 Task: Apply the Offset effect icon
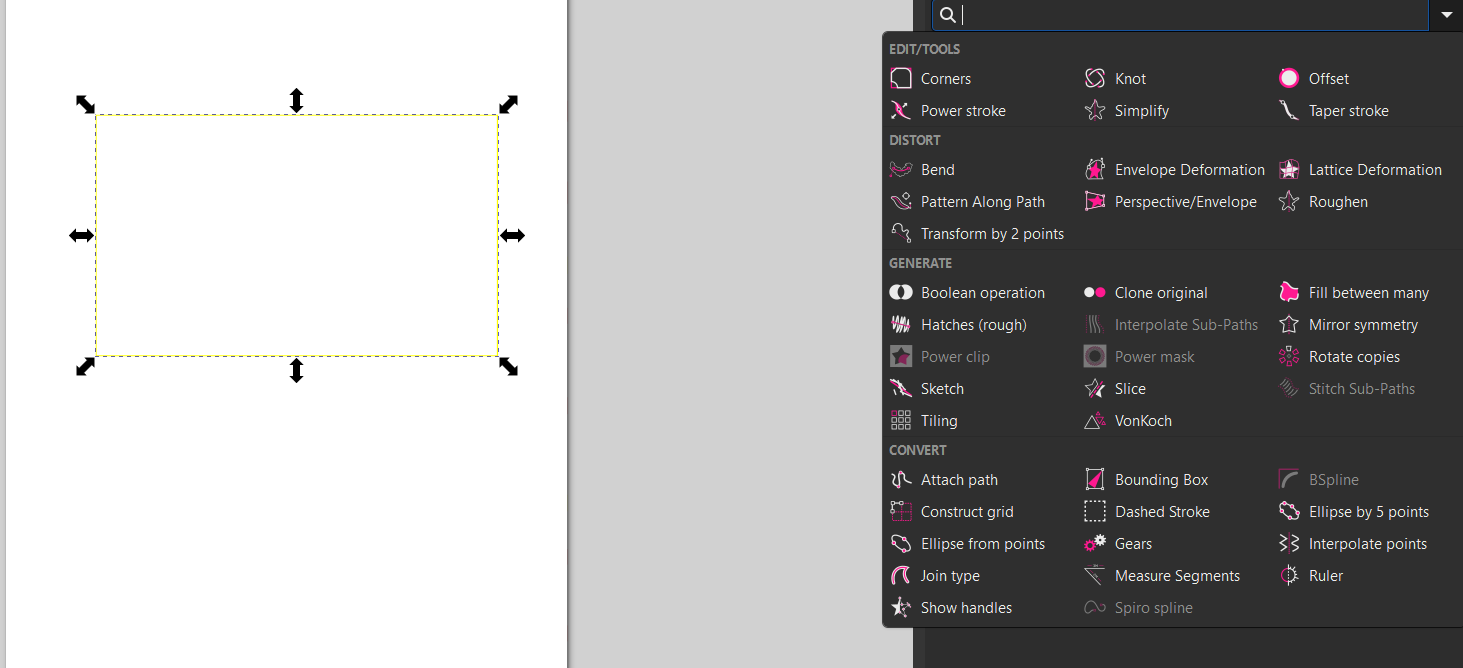coord(1289,79)
